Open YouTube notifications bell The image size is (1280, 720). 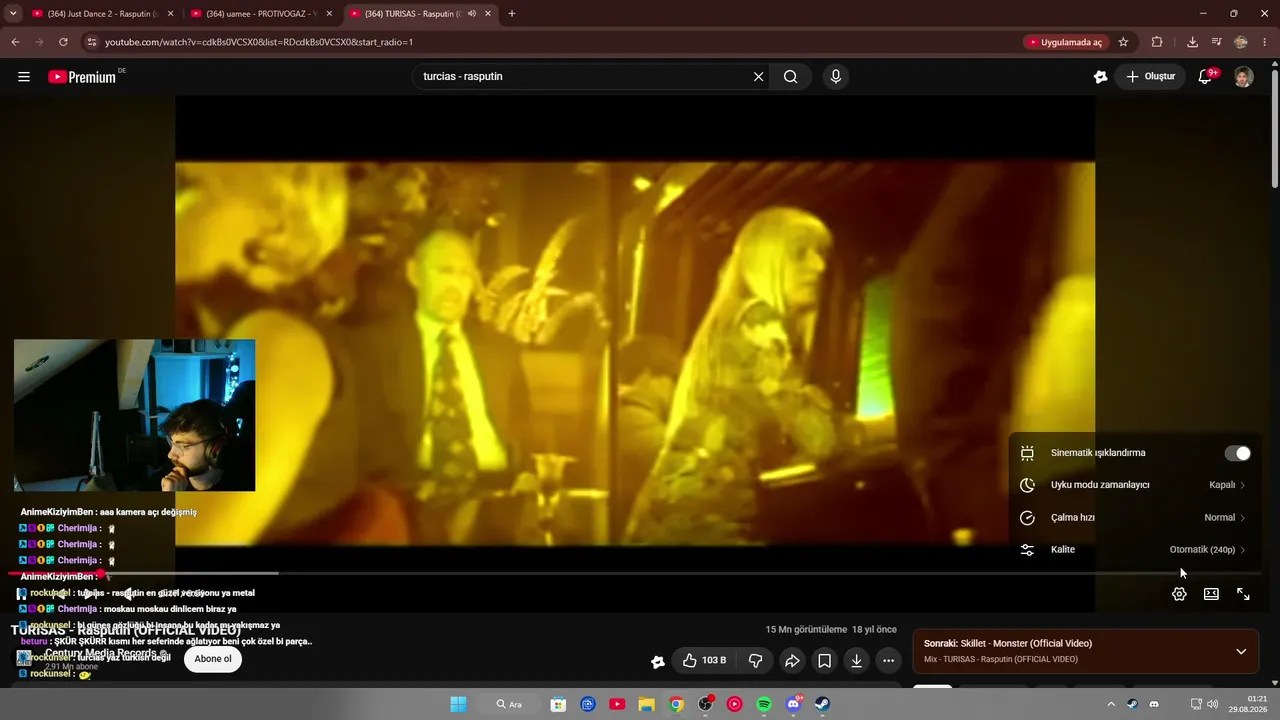(x=1206, y=77)
